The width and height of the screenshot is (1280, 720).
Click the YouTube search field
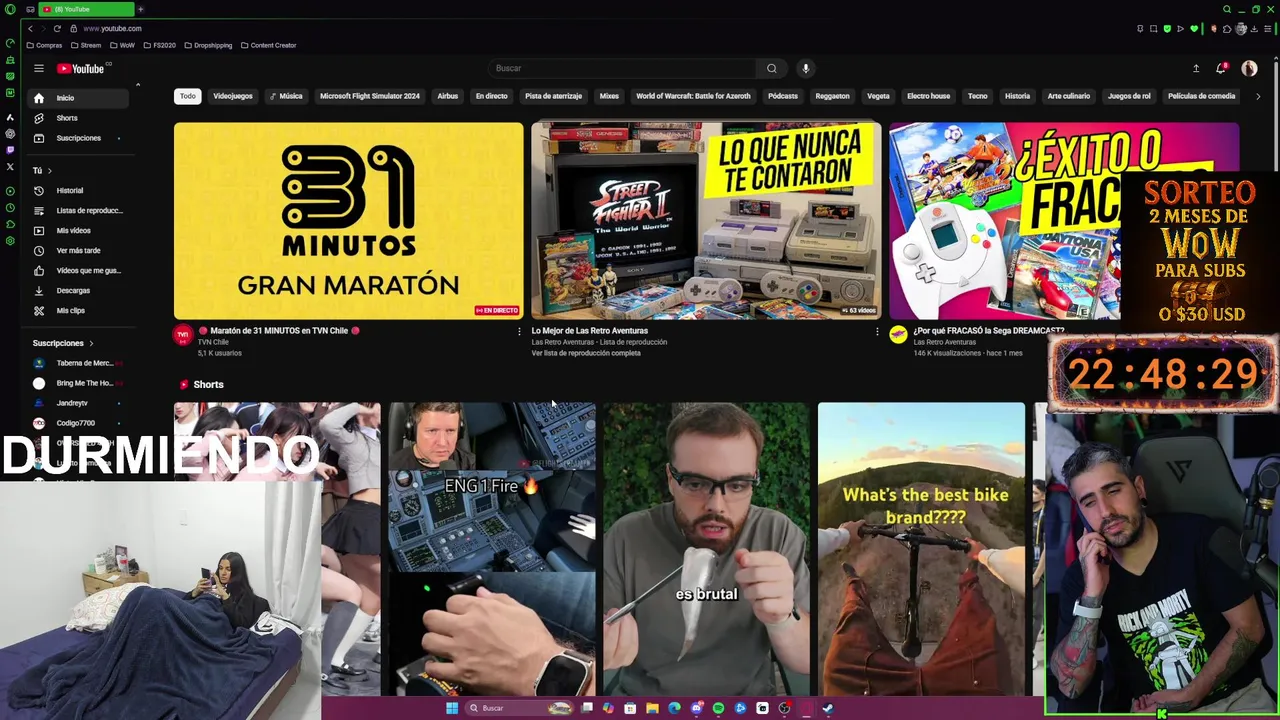624,68
